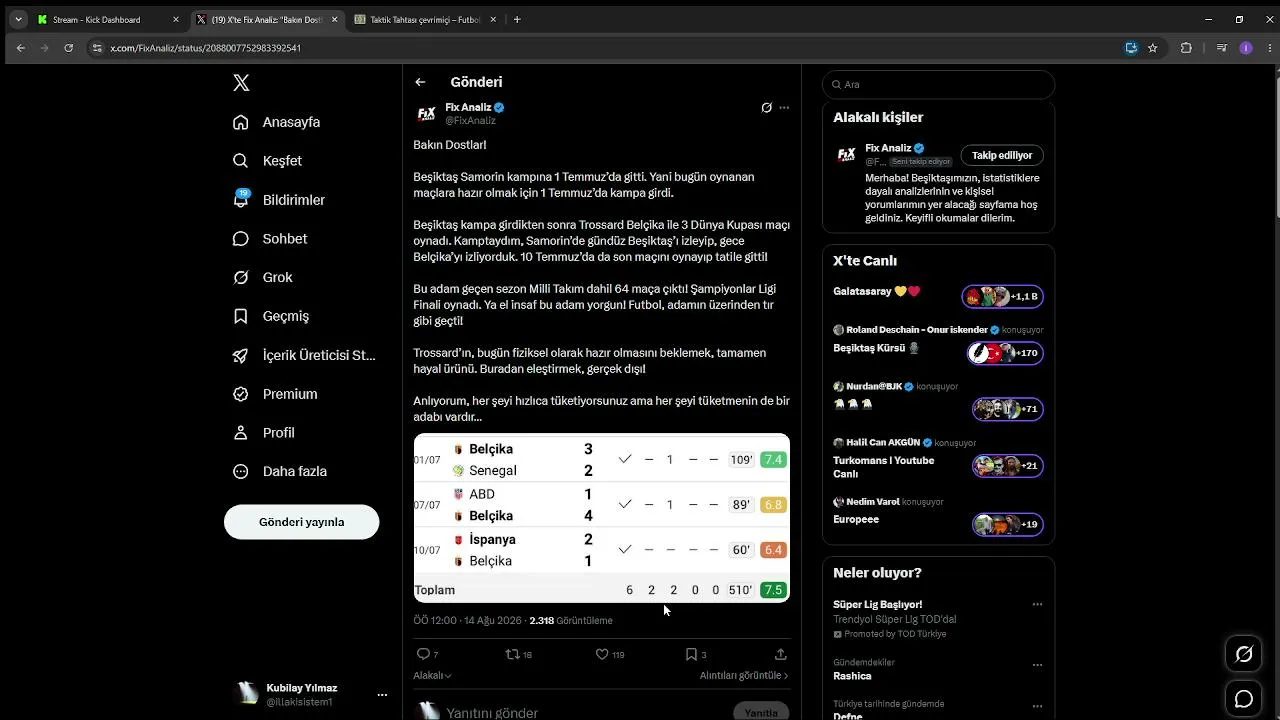Open account menu for Kubilay Yılmaz
The width and height of the screenshot is (1280, 720).
pos(382,694)
